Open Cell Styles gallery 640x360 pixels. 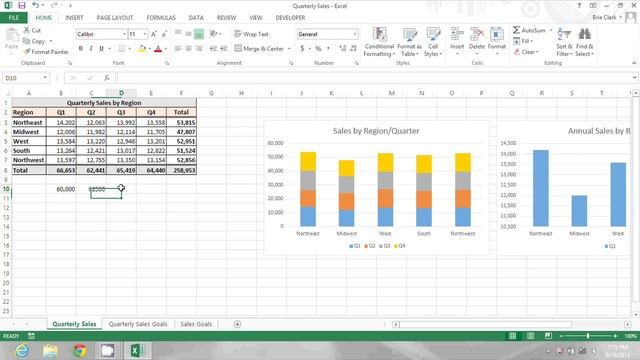(433, 42)
